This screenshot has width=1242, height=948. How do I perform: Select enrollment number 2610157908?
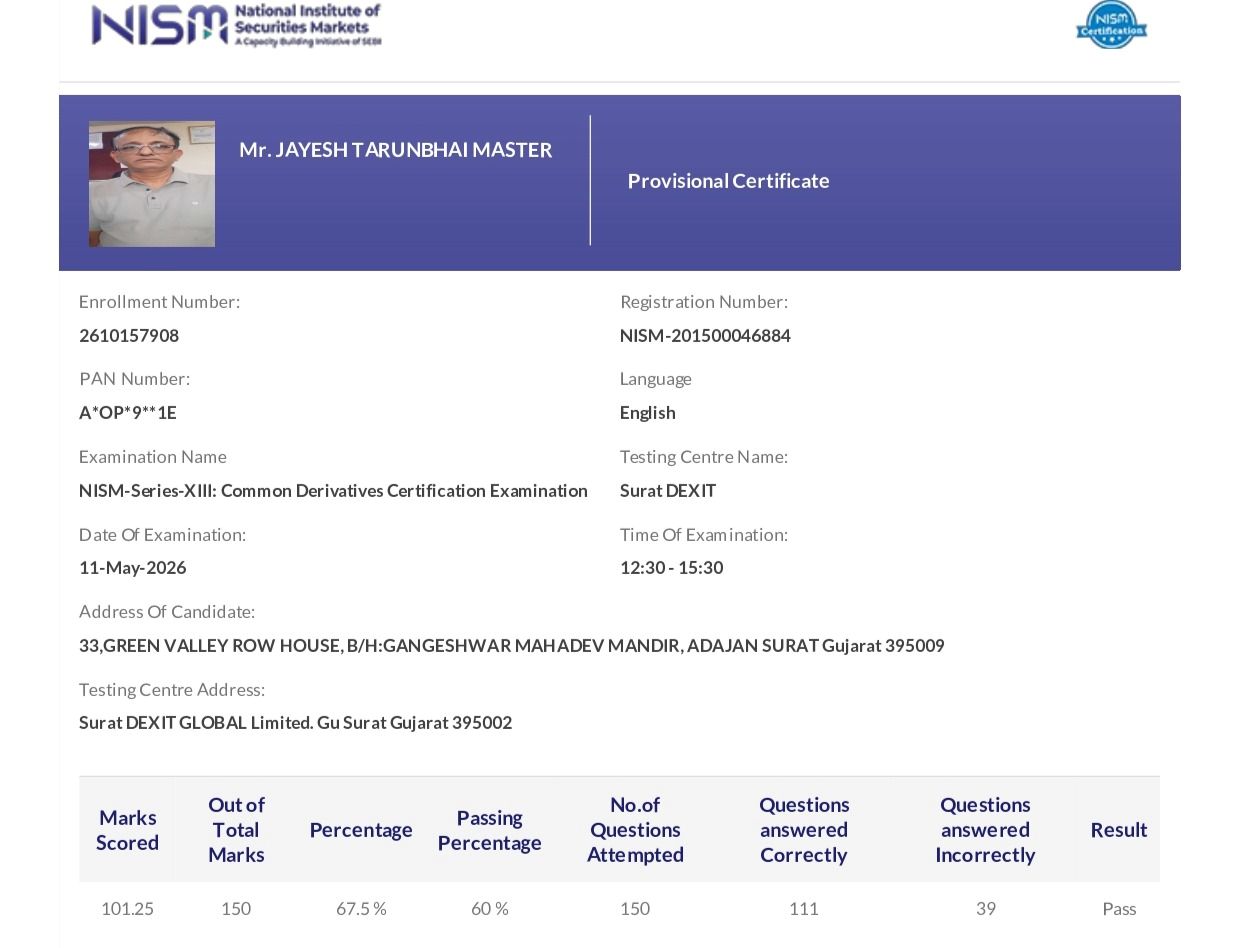(129, 336)
